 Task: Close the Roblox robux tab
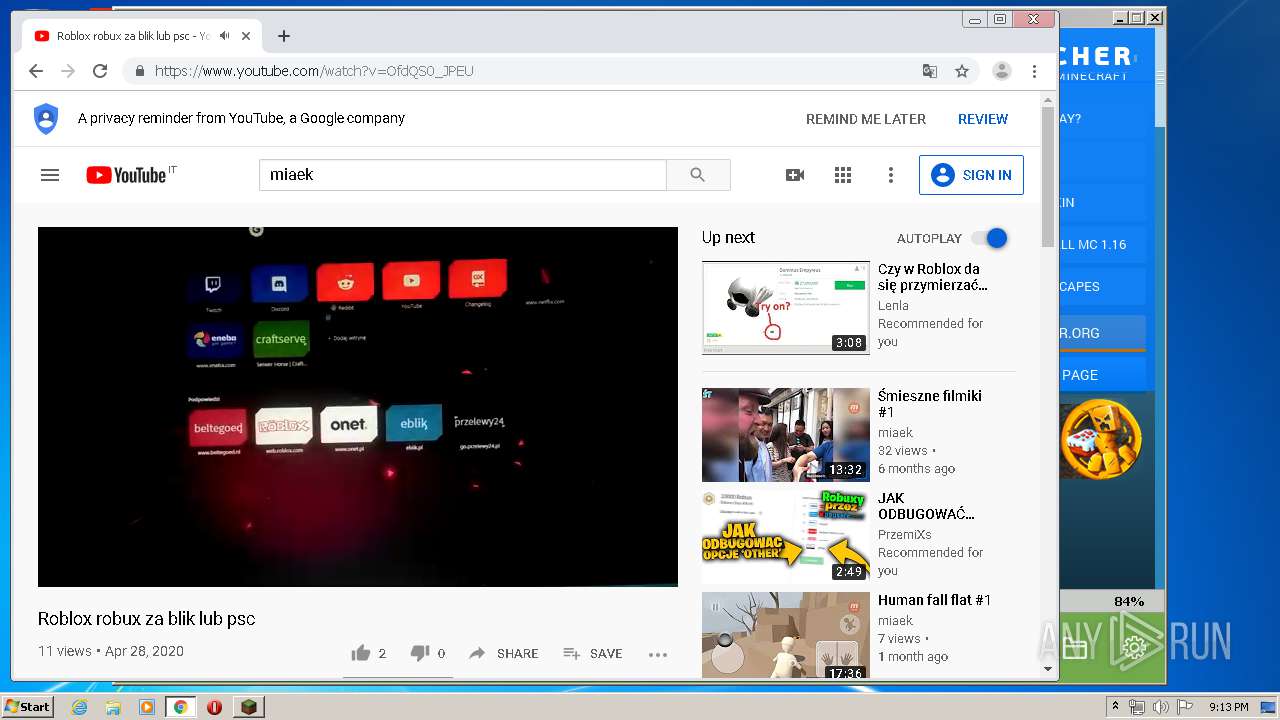[246, 36]
